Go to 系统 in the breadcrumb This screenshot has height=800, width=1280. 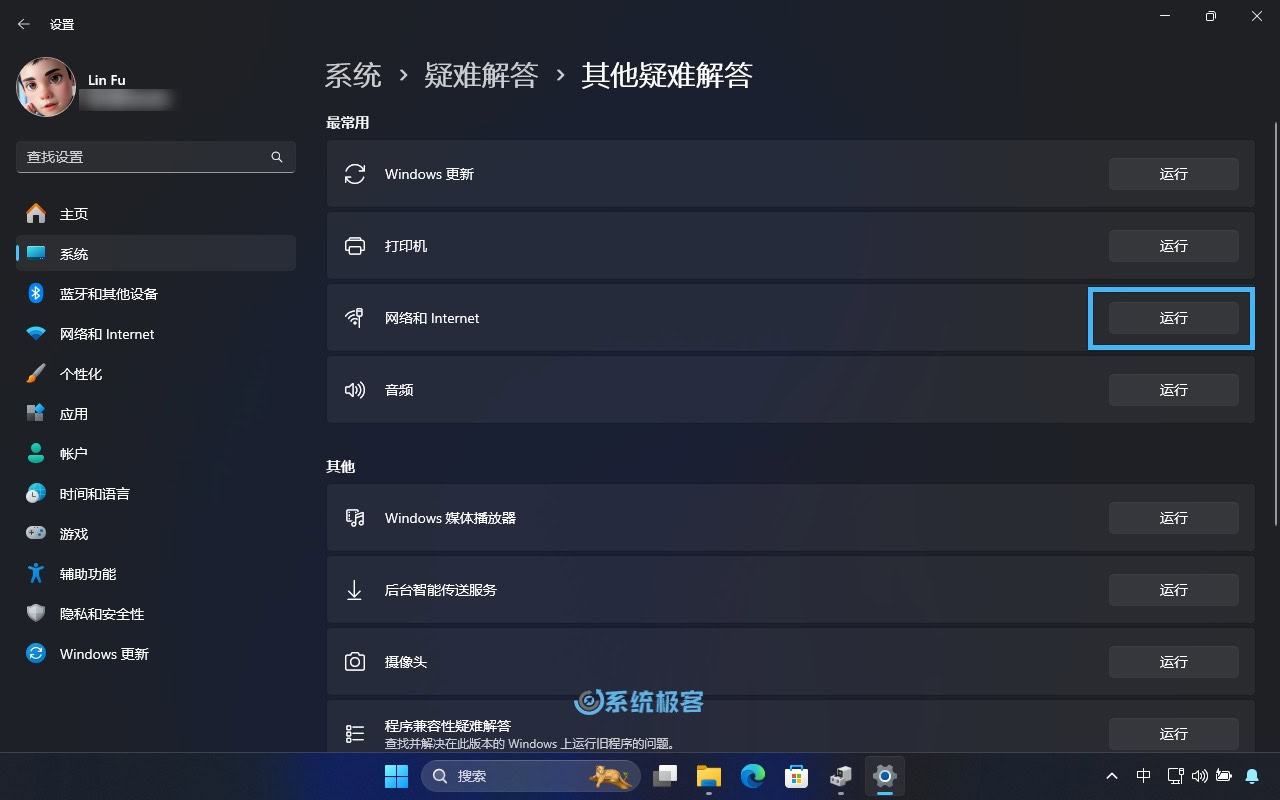(353, 75)
